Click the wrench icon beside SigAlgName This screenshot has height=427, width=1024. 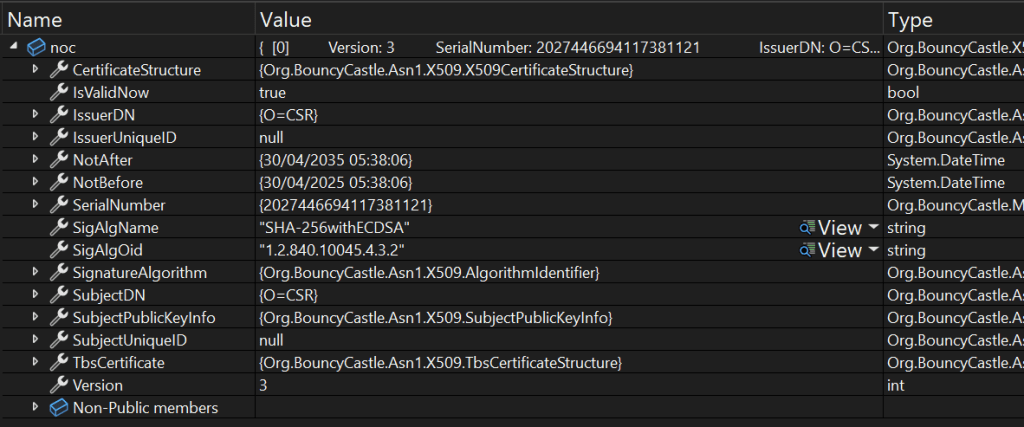pyautogui.click(x=59, y=228)
